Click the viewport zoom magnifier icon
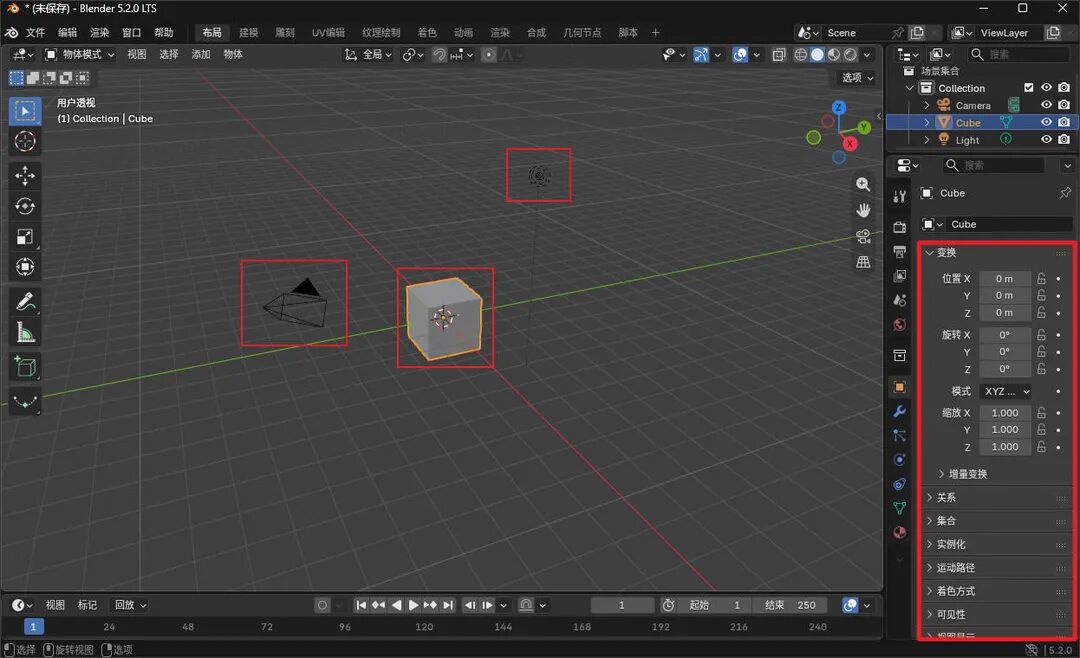 click(862, 185)
